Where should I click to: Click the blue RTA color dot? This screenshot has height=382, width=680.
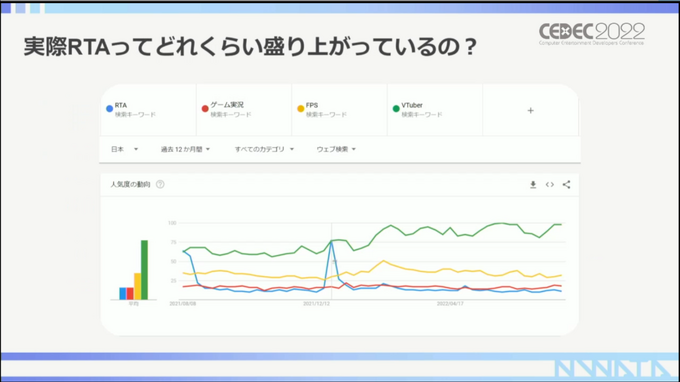(110, 108)
